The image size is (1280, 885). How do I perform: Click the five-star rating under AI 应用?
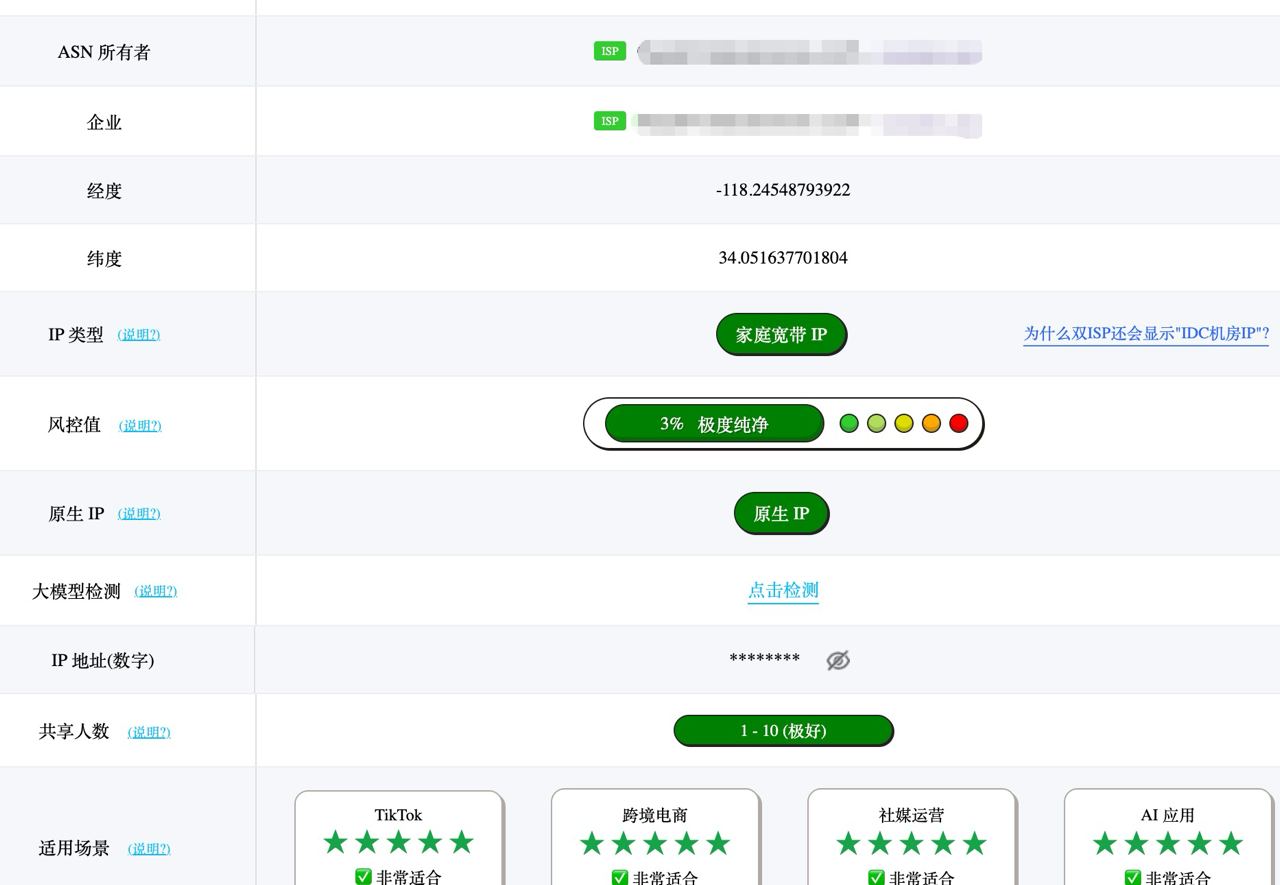click(1167, 843)
